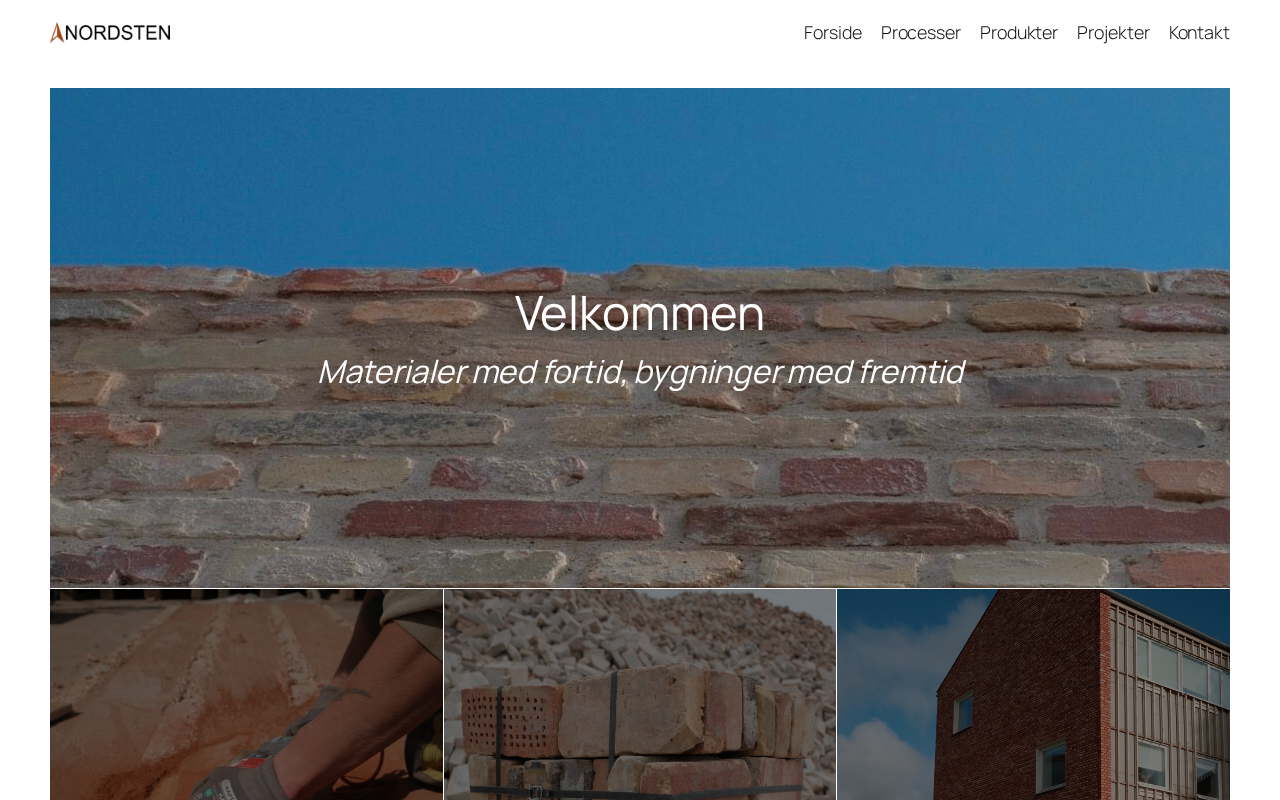Open the Produkter navigation link
This screenshot has height=800, width=1280.
click(1018, 33)
